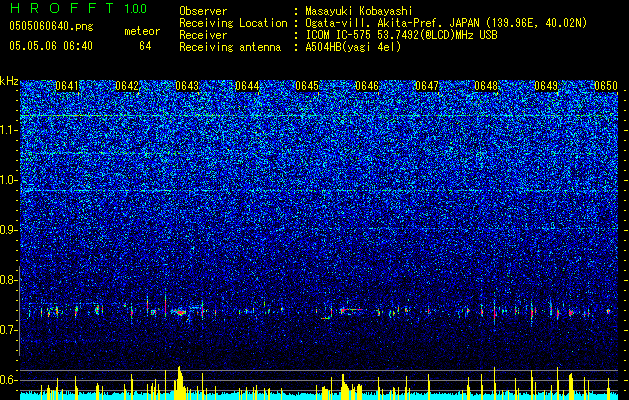This screenshot has height=400, width=629.
Task: Click the 1.1 kHz axis label
Action: [x=9, y=130]
